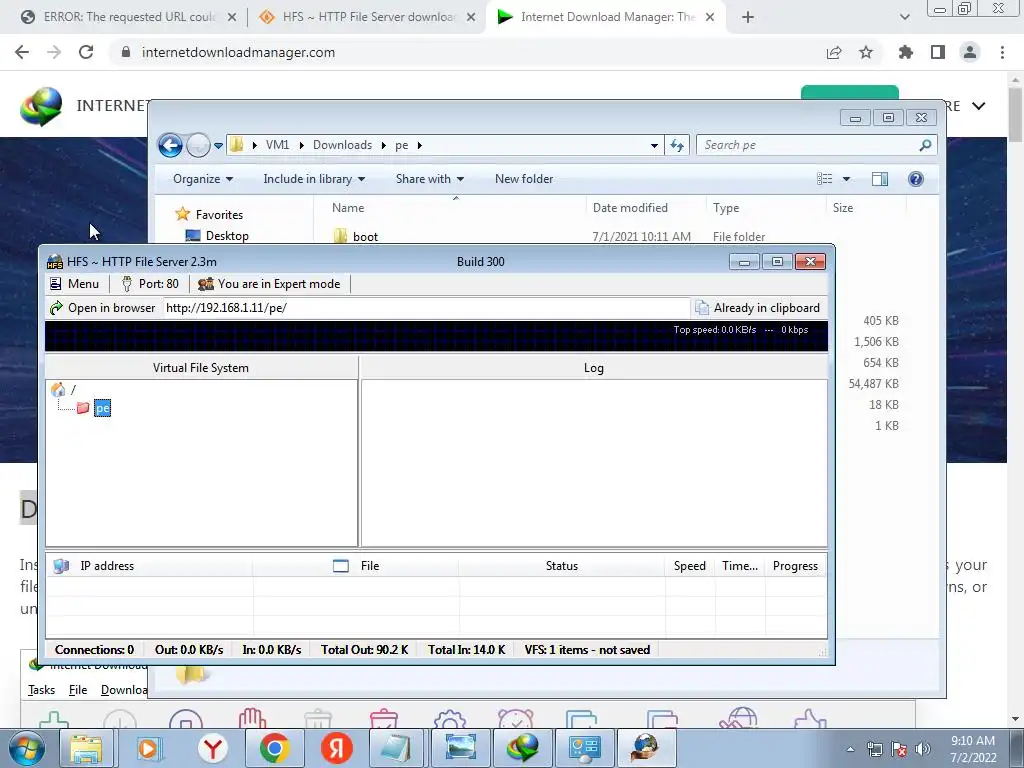Click 'VM1' in the Explorer breadcrumb
This screenshot has width=1024, height=768.
(277, 145)
